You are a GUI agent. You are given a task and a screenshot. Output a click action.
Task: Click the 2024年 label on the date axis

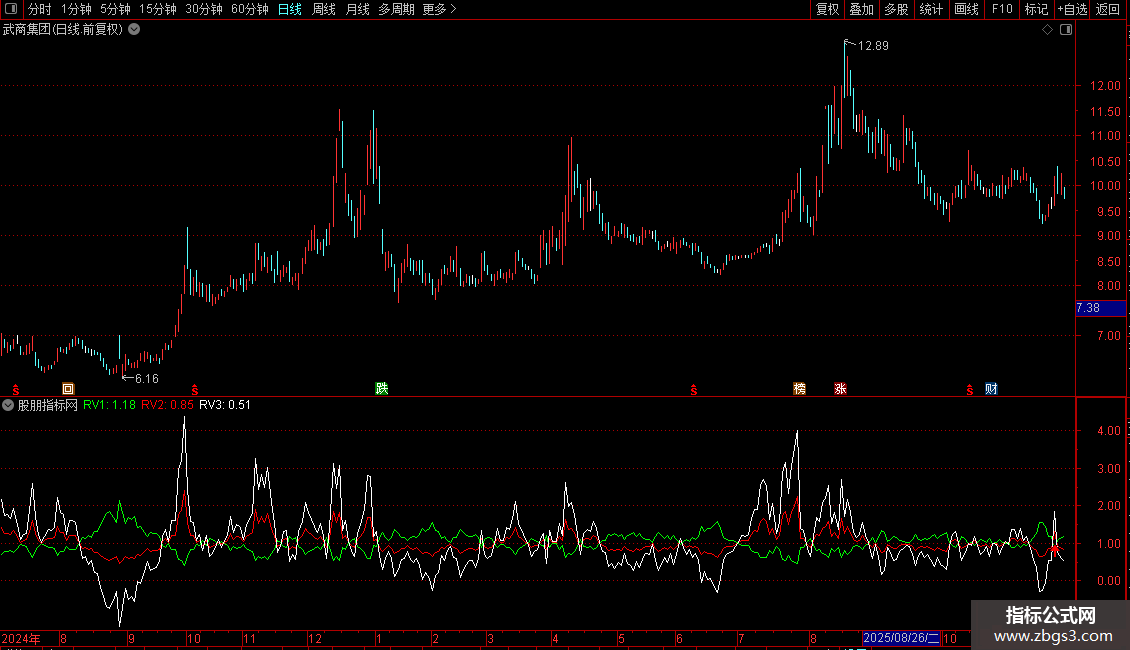[21, 638]
